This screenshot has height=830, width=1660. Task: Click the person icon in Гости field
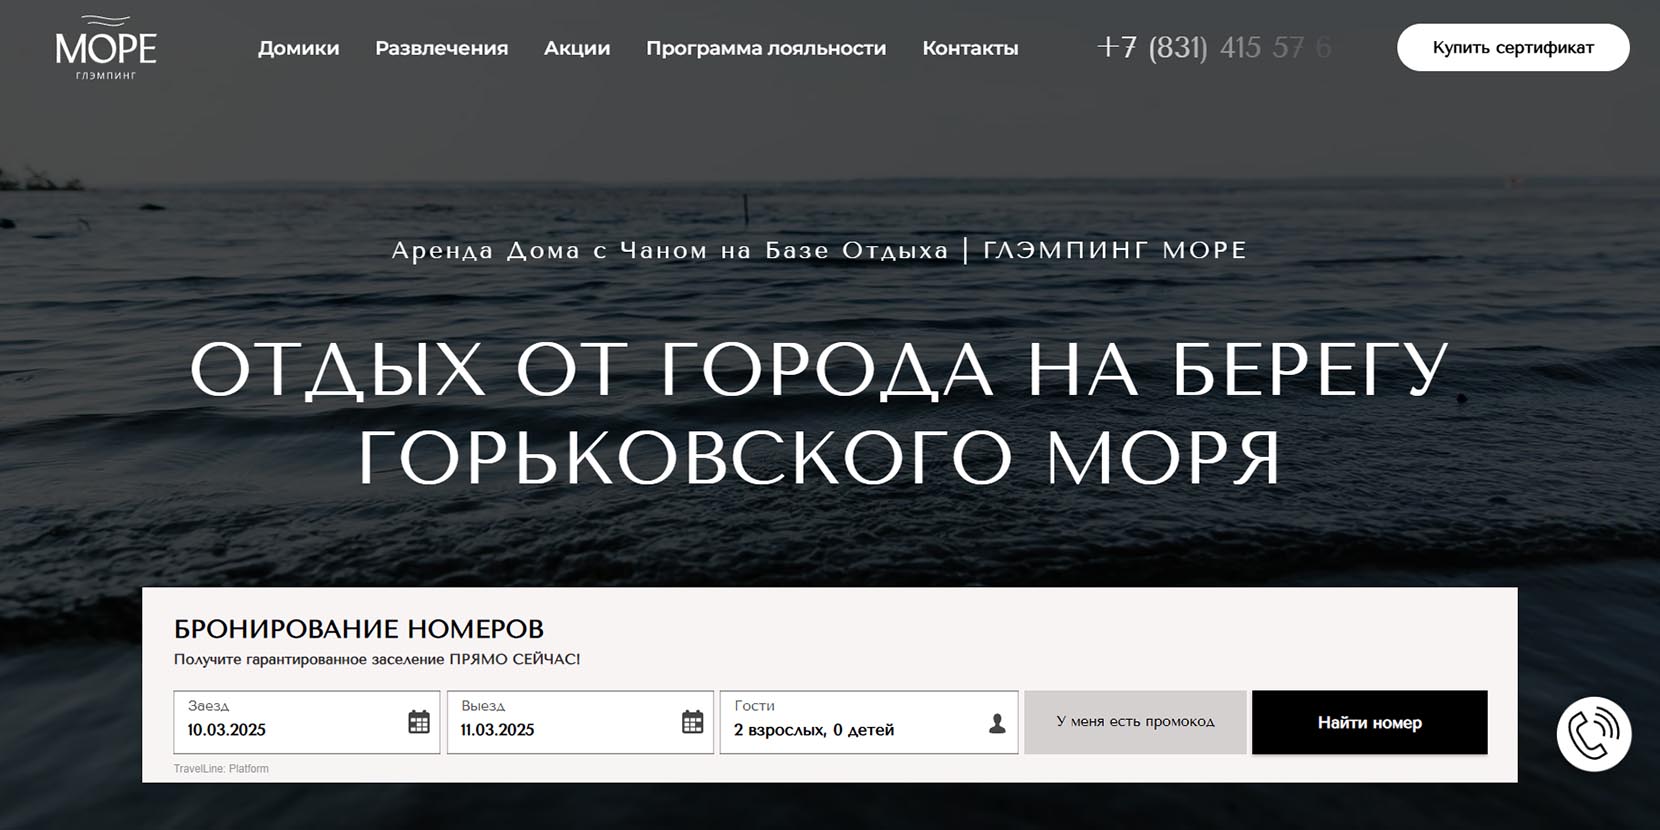click(x=997, y=723)
